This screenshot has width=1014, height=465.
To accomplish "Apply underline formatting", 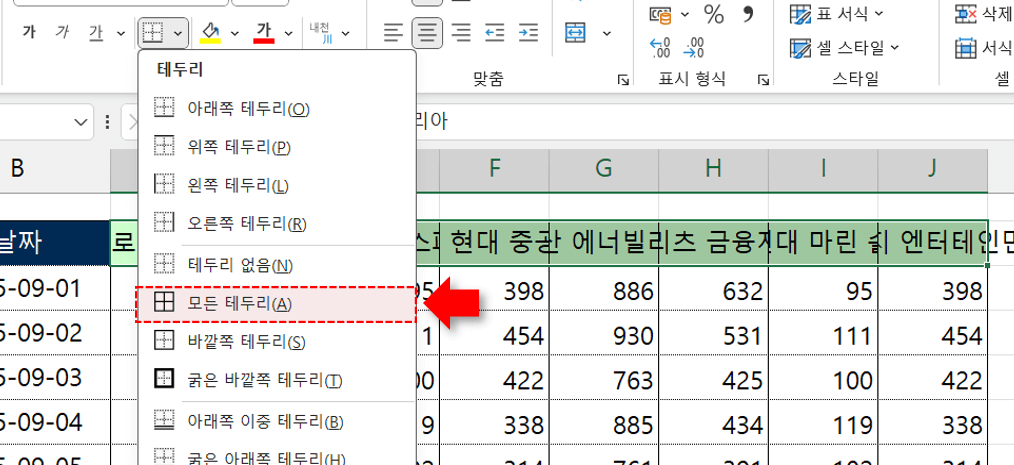I will [96, 32].
